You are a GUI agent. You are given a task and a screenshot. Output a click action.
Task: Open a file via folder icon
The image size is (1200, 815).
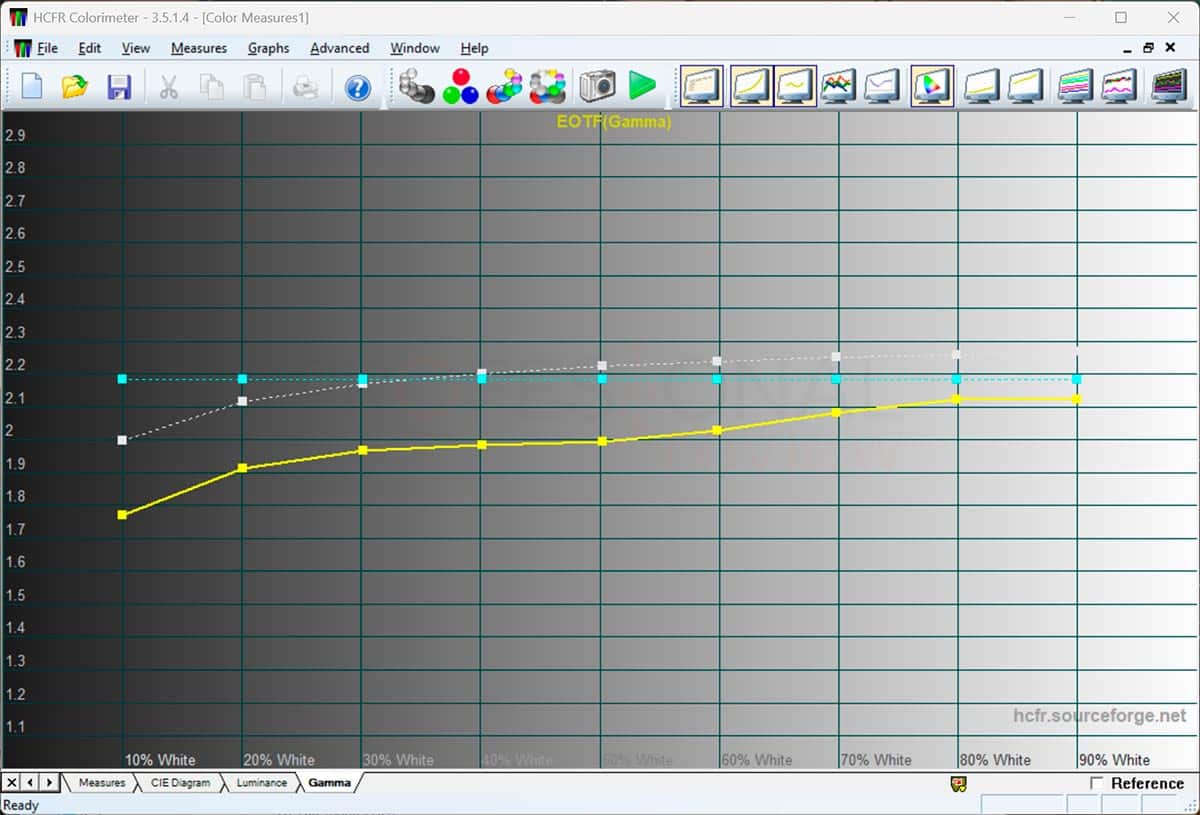coord(75,86)
